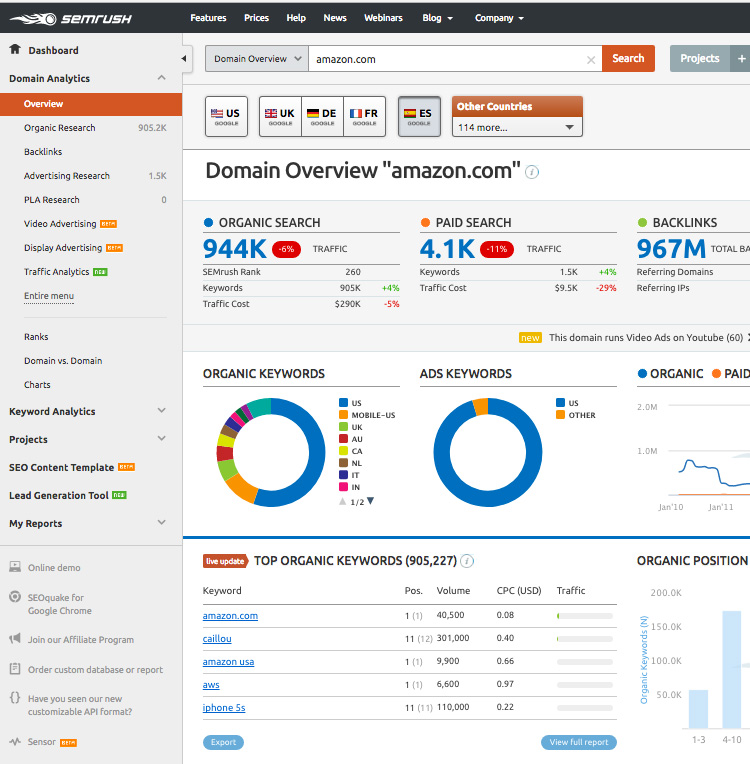This screenshot has width=750, height=764.
Task: Open the aws keyword link
Action: click(211, 685)
